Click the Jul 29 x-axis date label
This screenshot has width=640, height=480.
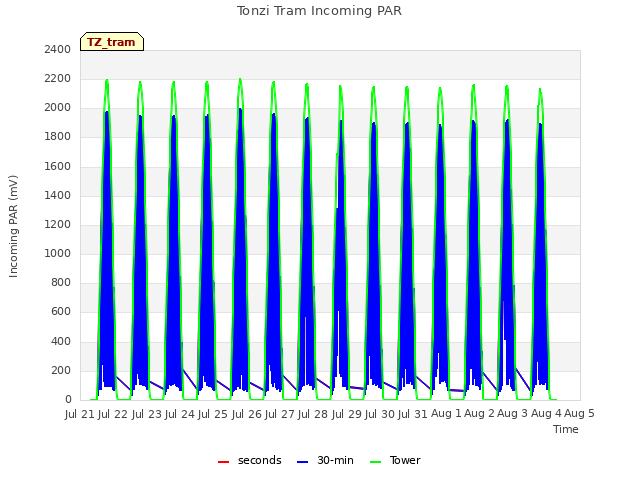[x=347, y=414]
